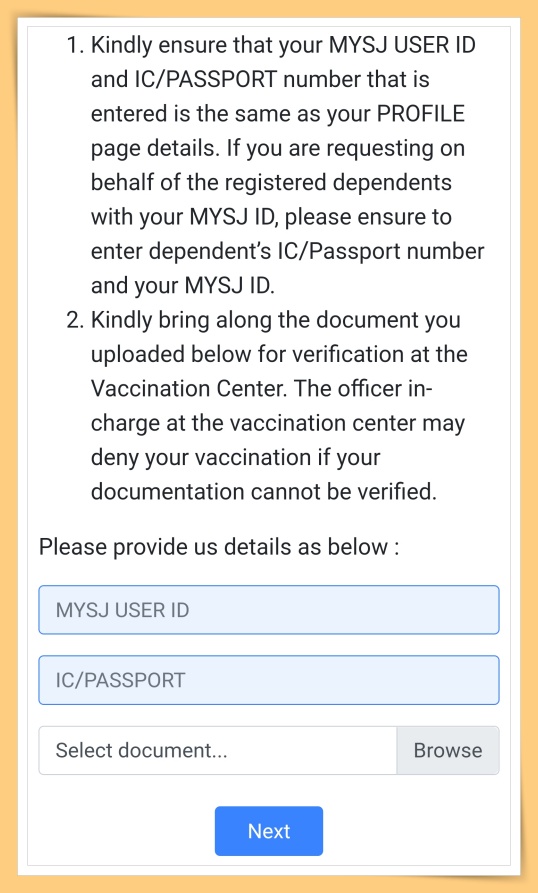This screenshot has width=538, height=893.
Task: Click 'Kindly bring along the document you' line
Action: point(276,321)
